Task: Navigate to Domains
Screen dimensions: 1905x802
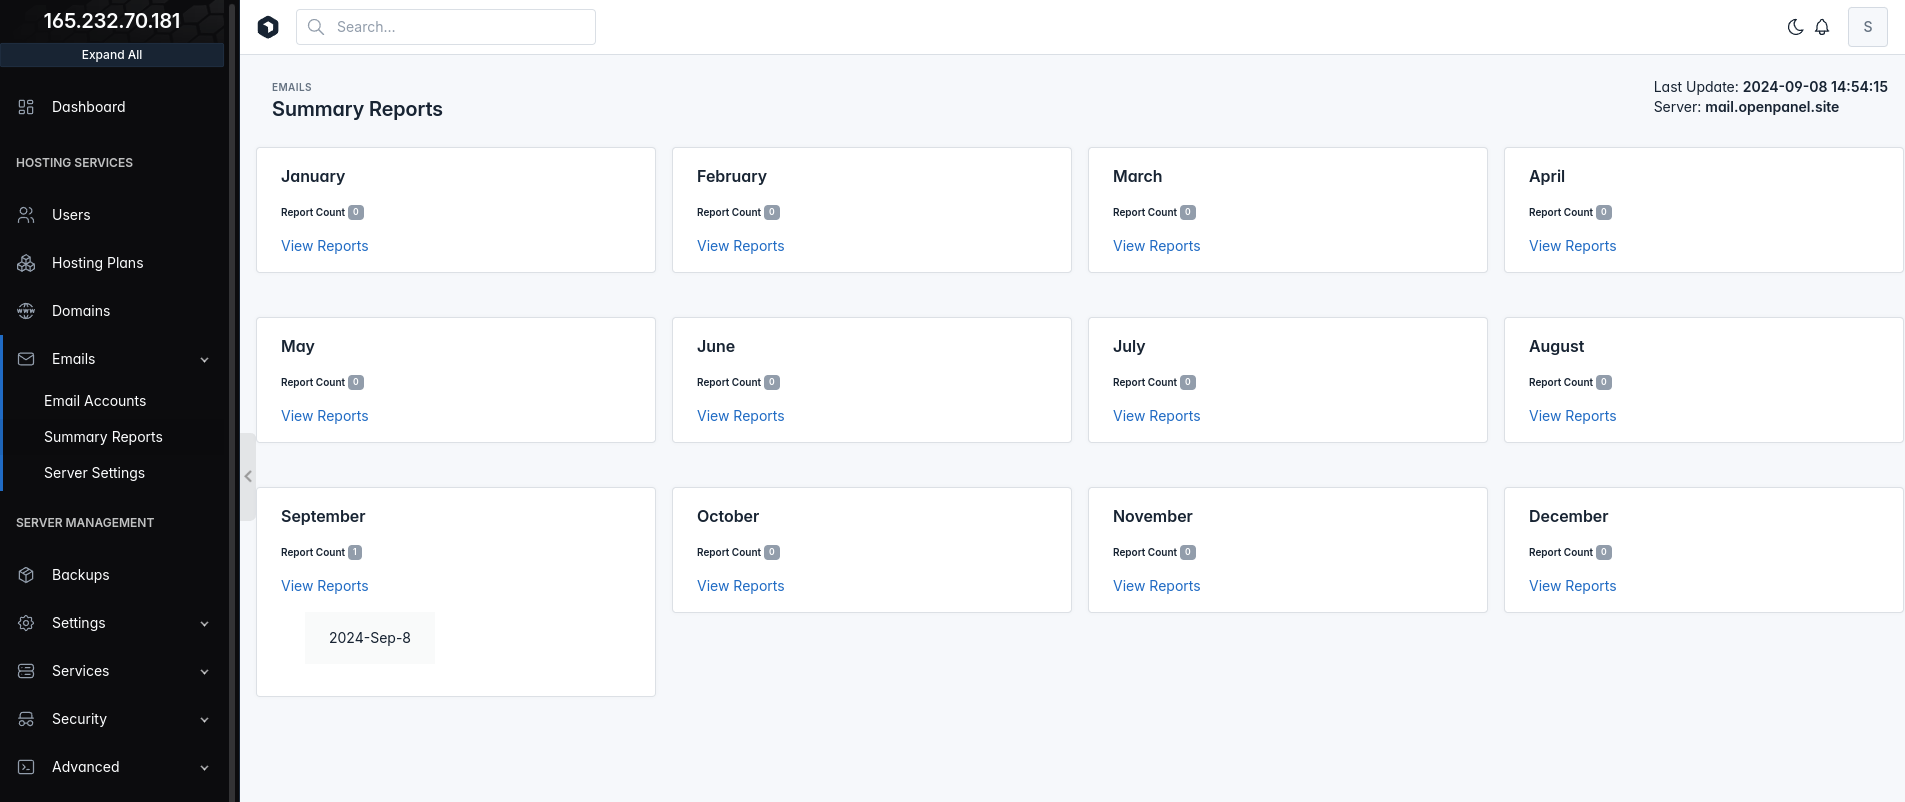Action: pos(81,311)
